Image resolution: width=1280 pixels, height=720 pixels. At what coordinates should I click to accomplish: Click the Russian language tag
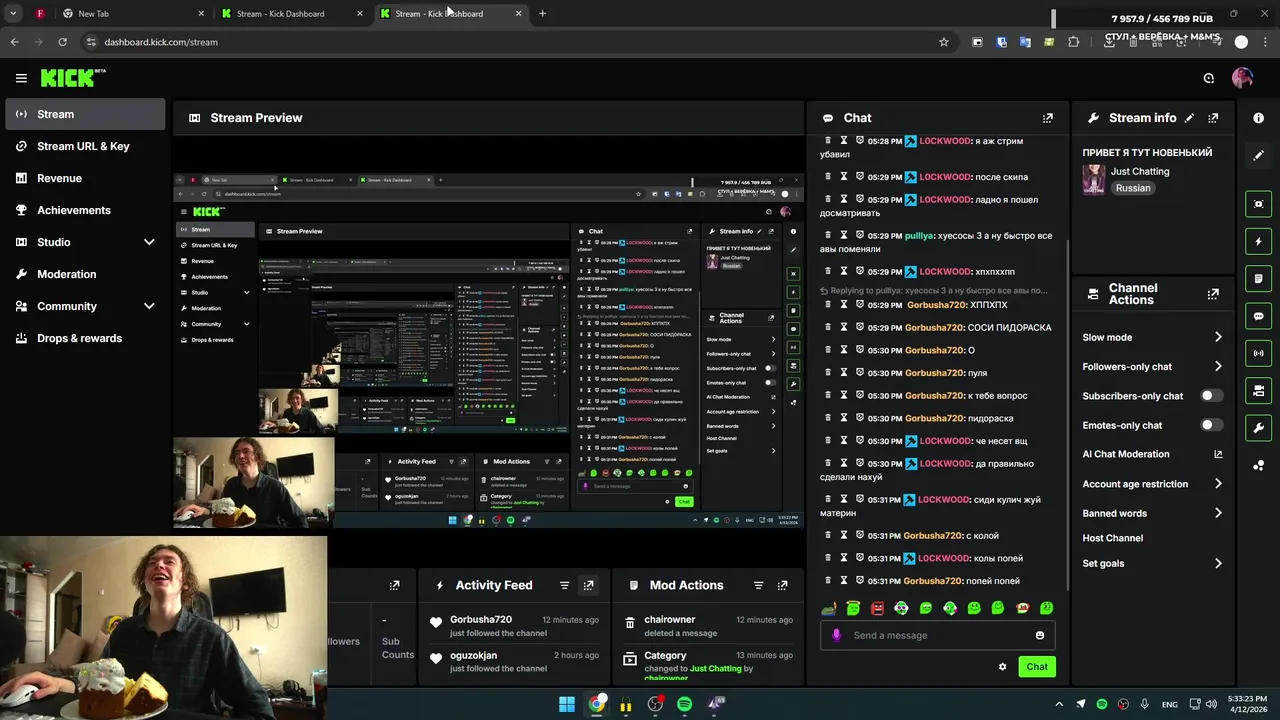(x=1133, y=188)
